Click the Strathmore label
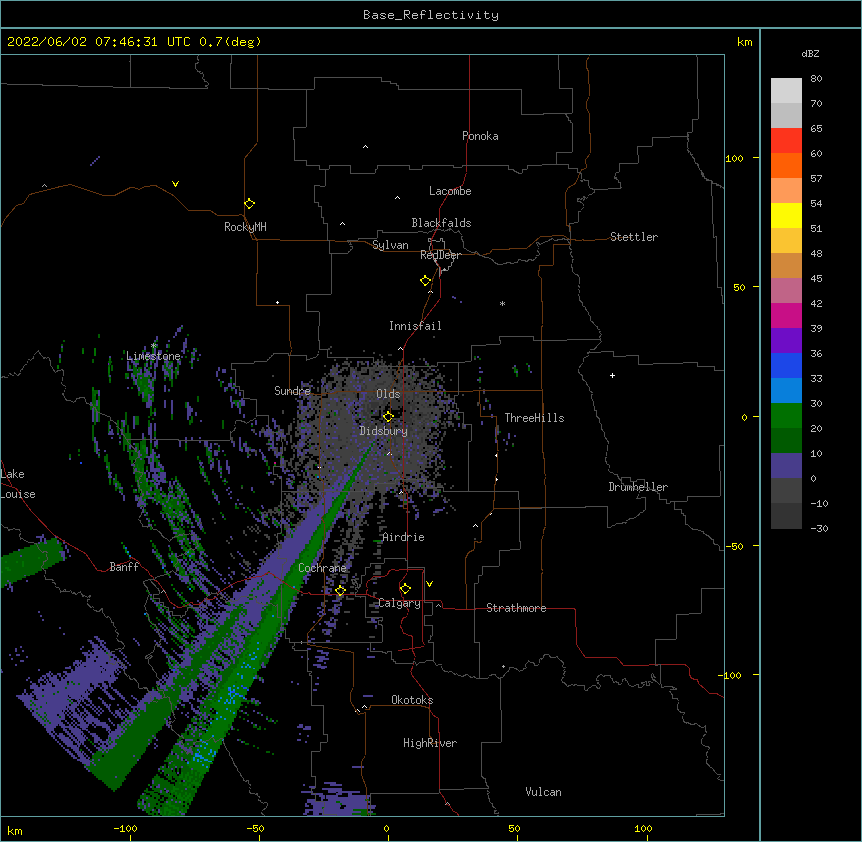The width and height of the screenshot is (862, 842). (516, 608)
